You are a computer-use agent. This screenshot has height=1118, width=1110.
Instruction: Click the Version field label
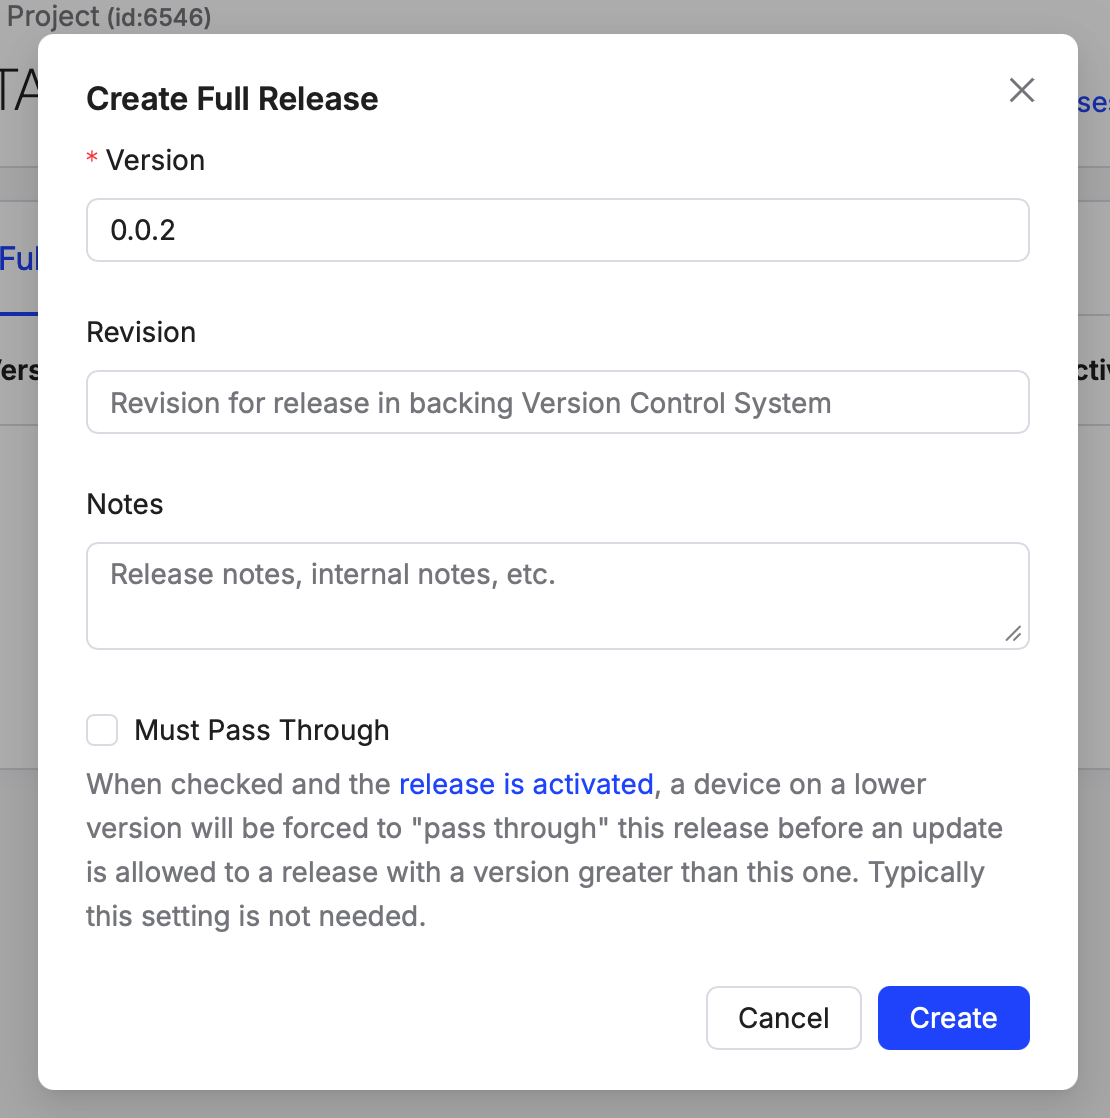[x=155, y=160]
